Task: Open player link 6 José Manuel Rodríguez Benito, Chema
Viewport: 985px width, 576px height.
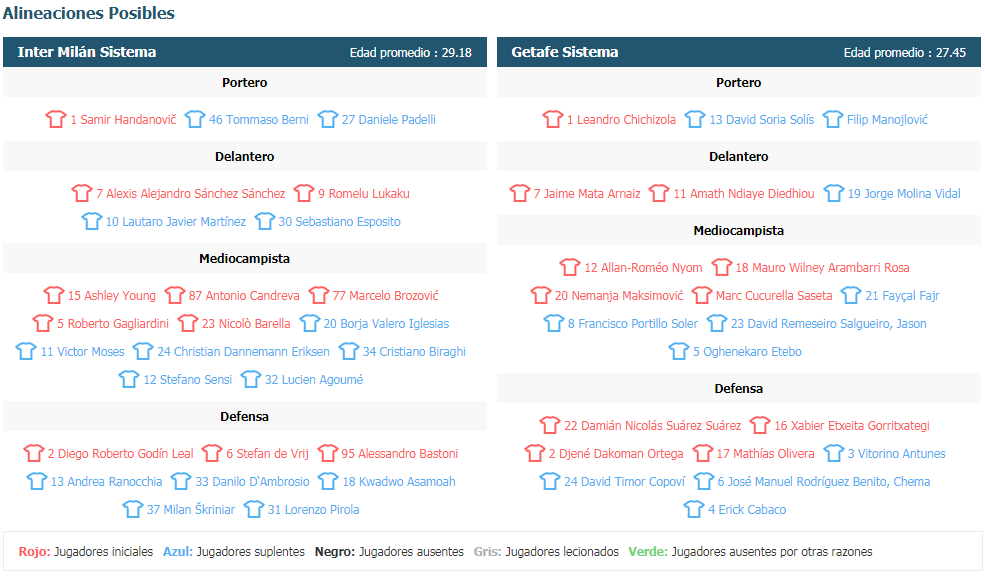Action: tap(824, 482)
